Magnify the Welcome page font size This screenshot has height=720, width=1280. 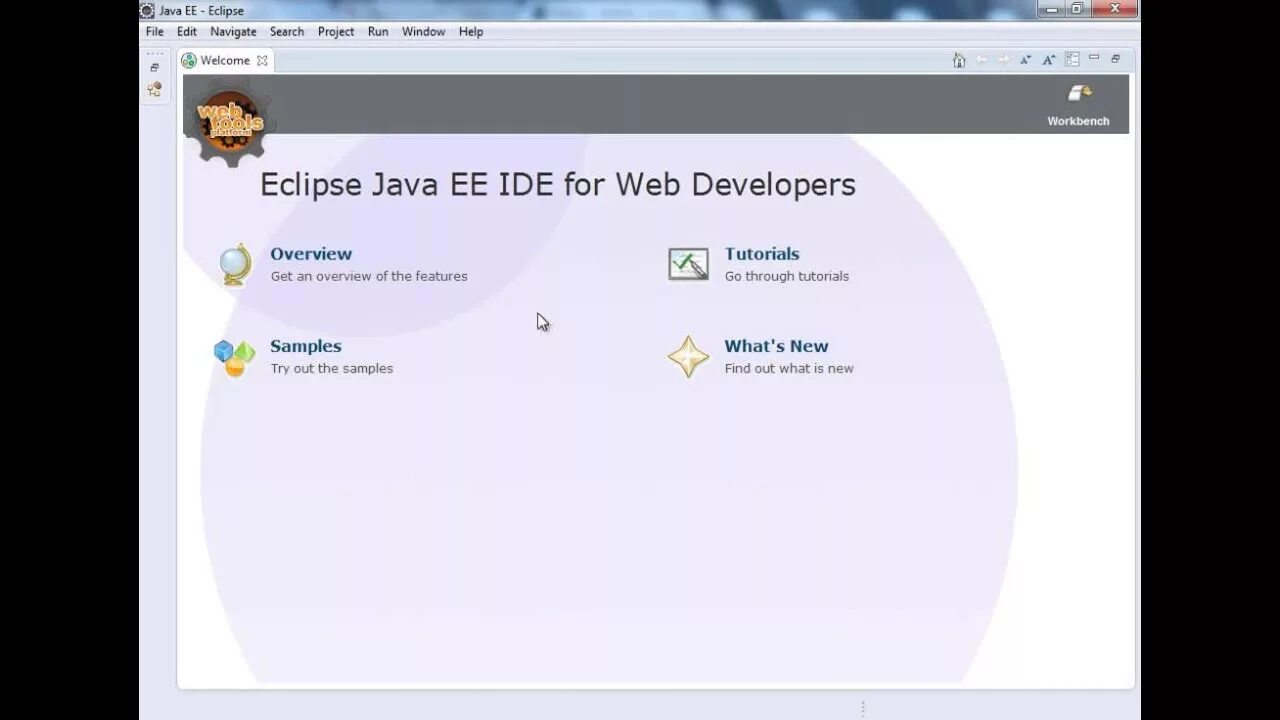[1049, 60]
